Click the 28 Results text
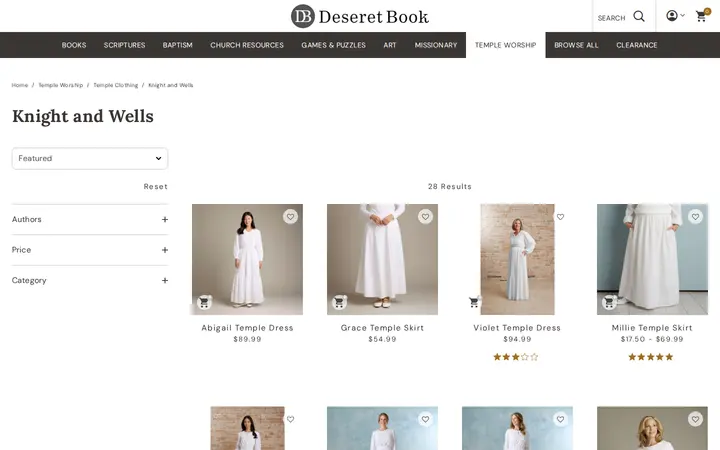Viewport: 720px width, 450px height. [450, 186]
